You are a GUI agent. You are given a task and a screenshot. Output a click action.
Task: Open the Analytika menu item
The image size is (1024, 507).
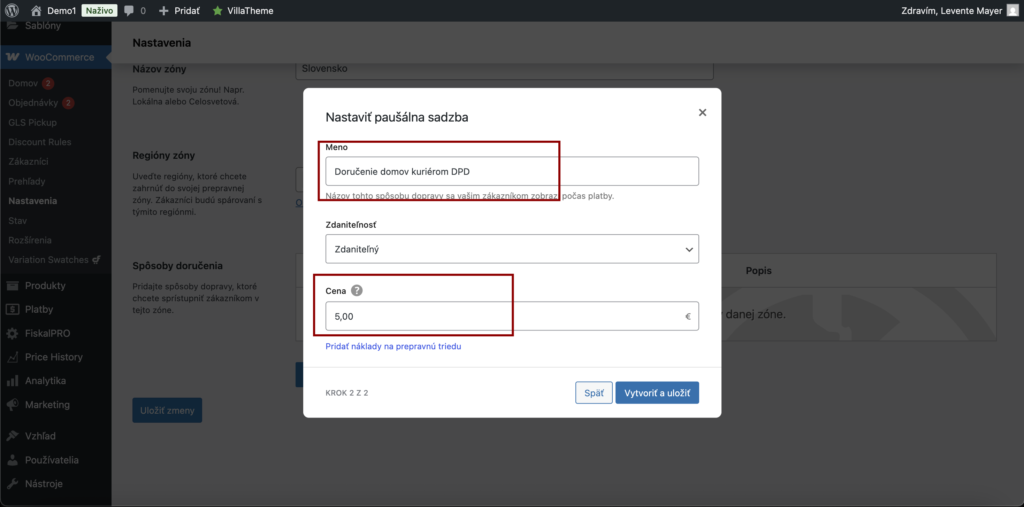tap(45, 381)
